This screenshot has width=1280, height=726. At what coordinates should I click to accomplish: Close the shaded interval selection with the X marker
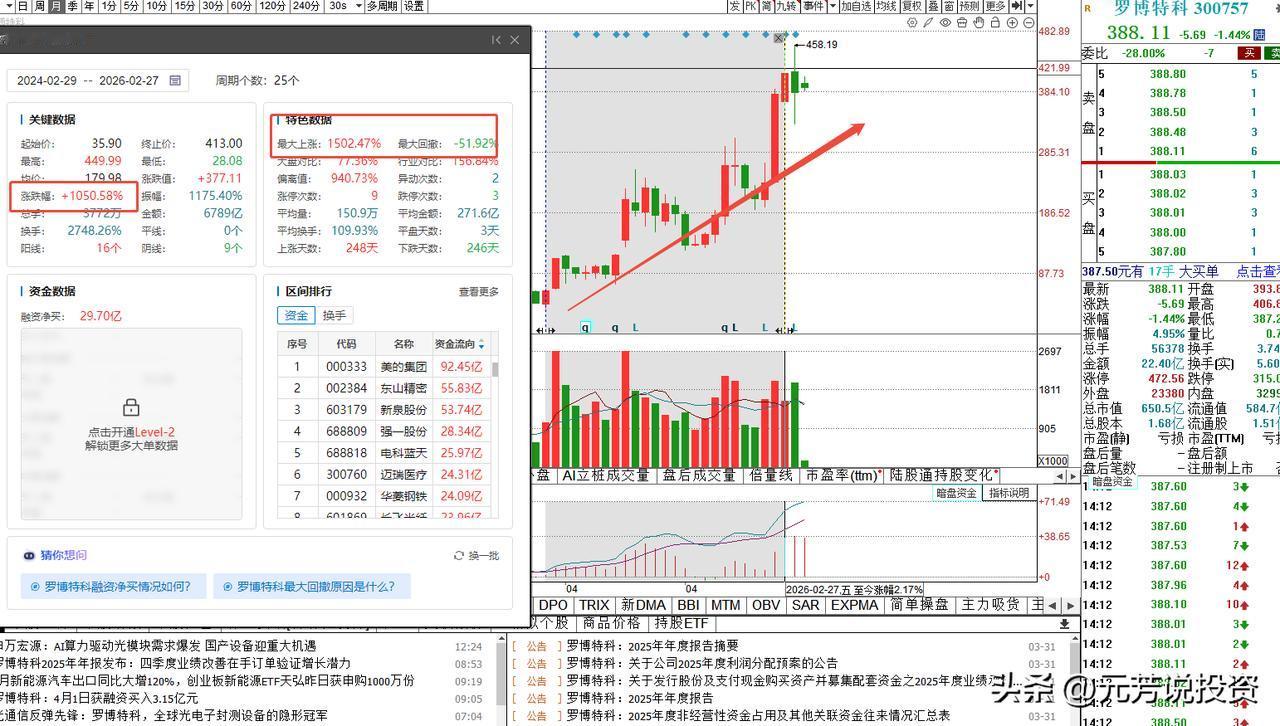[x=780, y=38]
